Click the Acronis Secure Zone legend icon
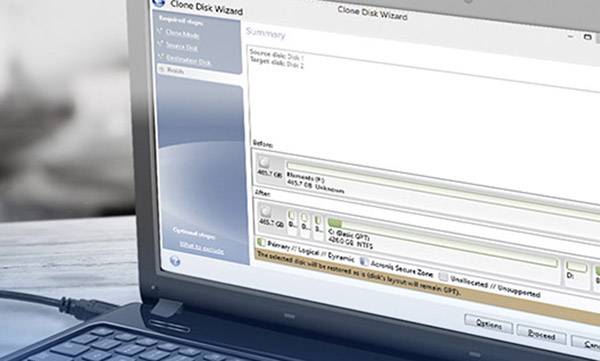The height and width of the screenshot is (361, 600). point(364,261)
